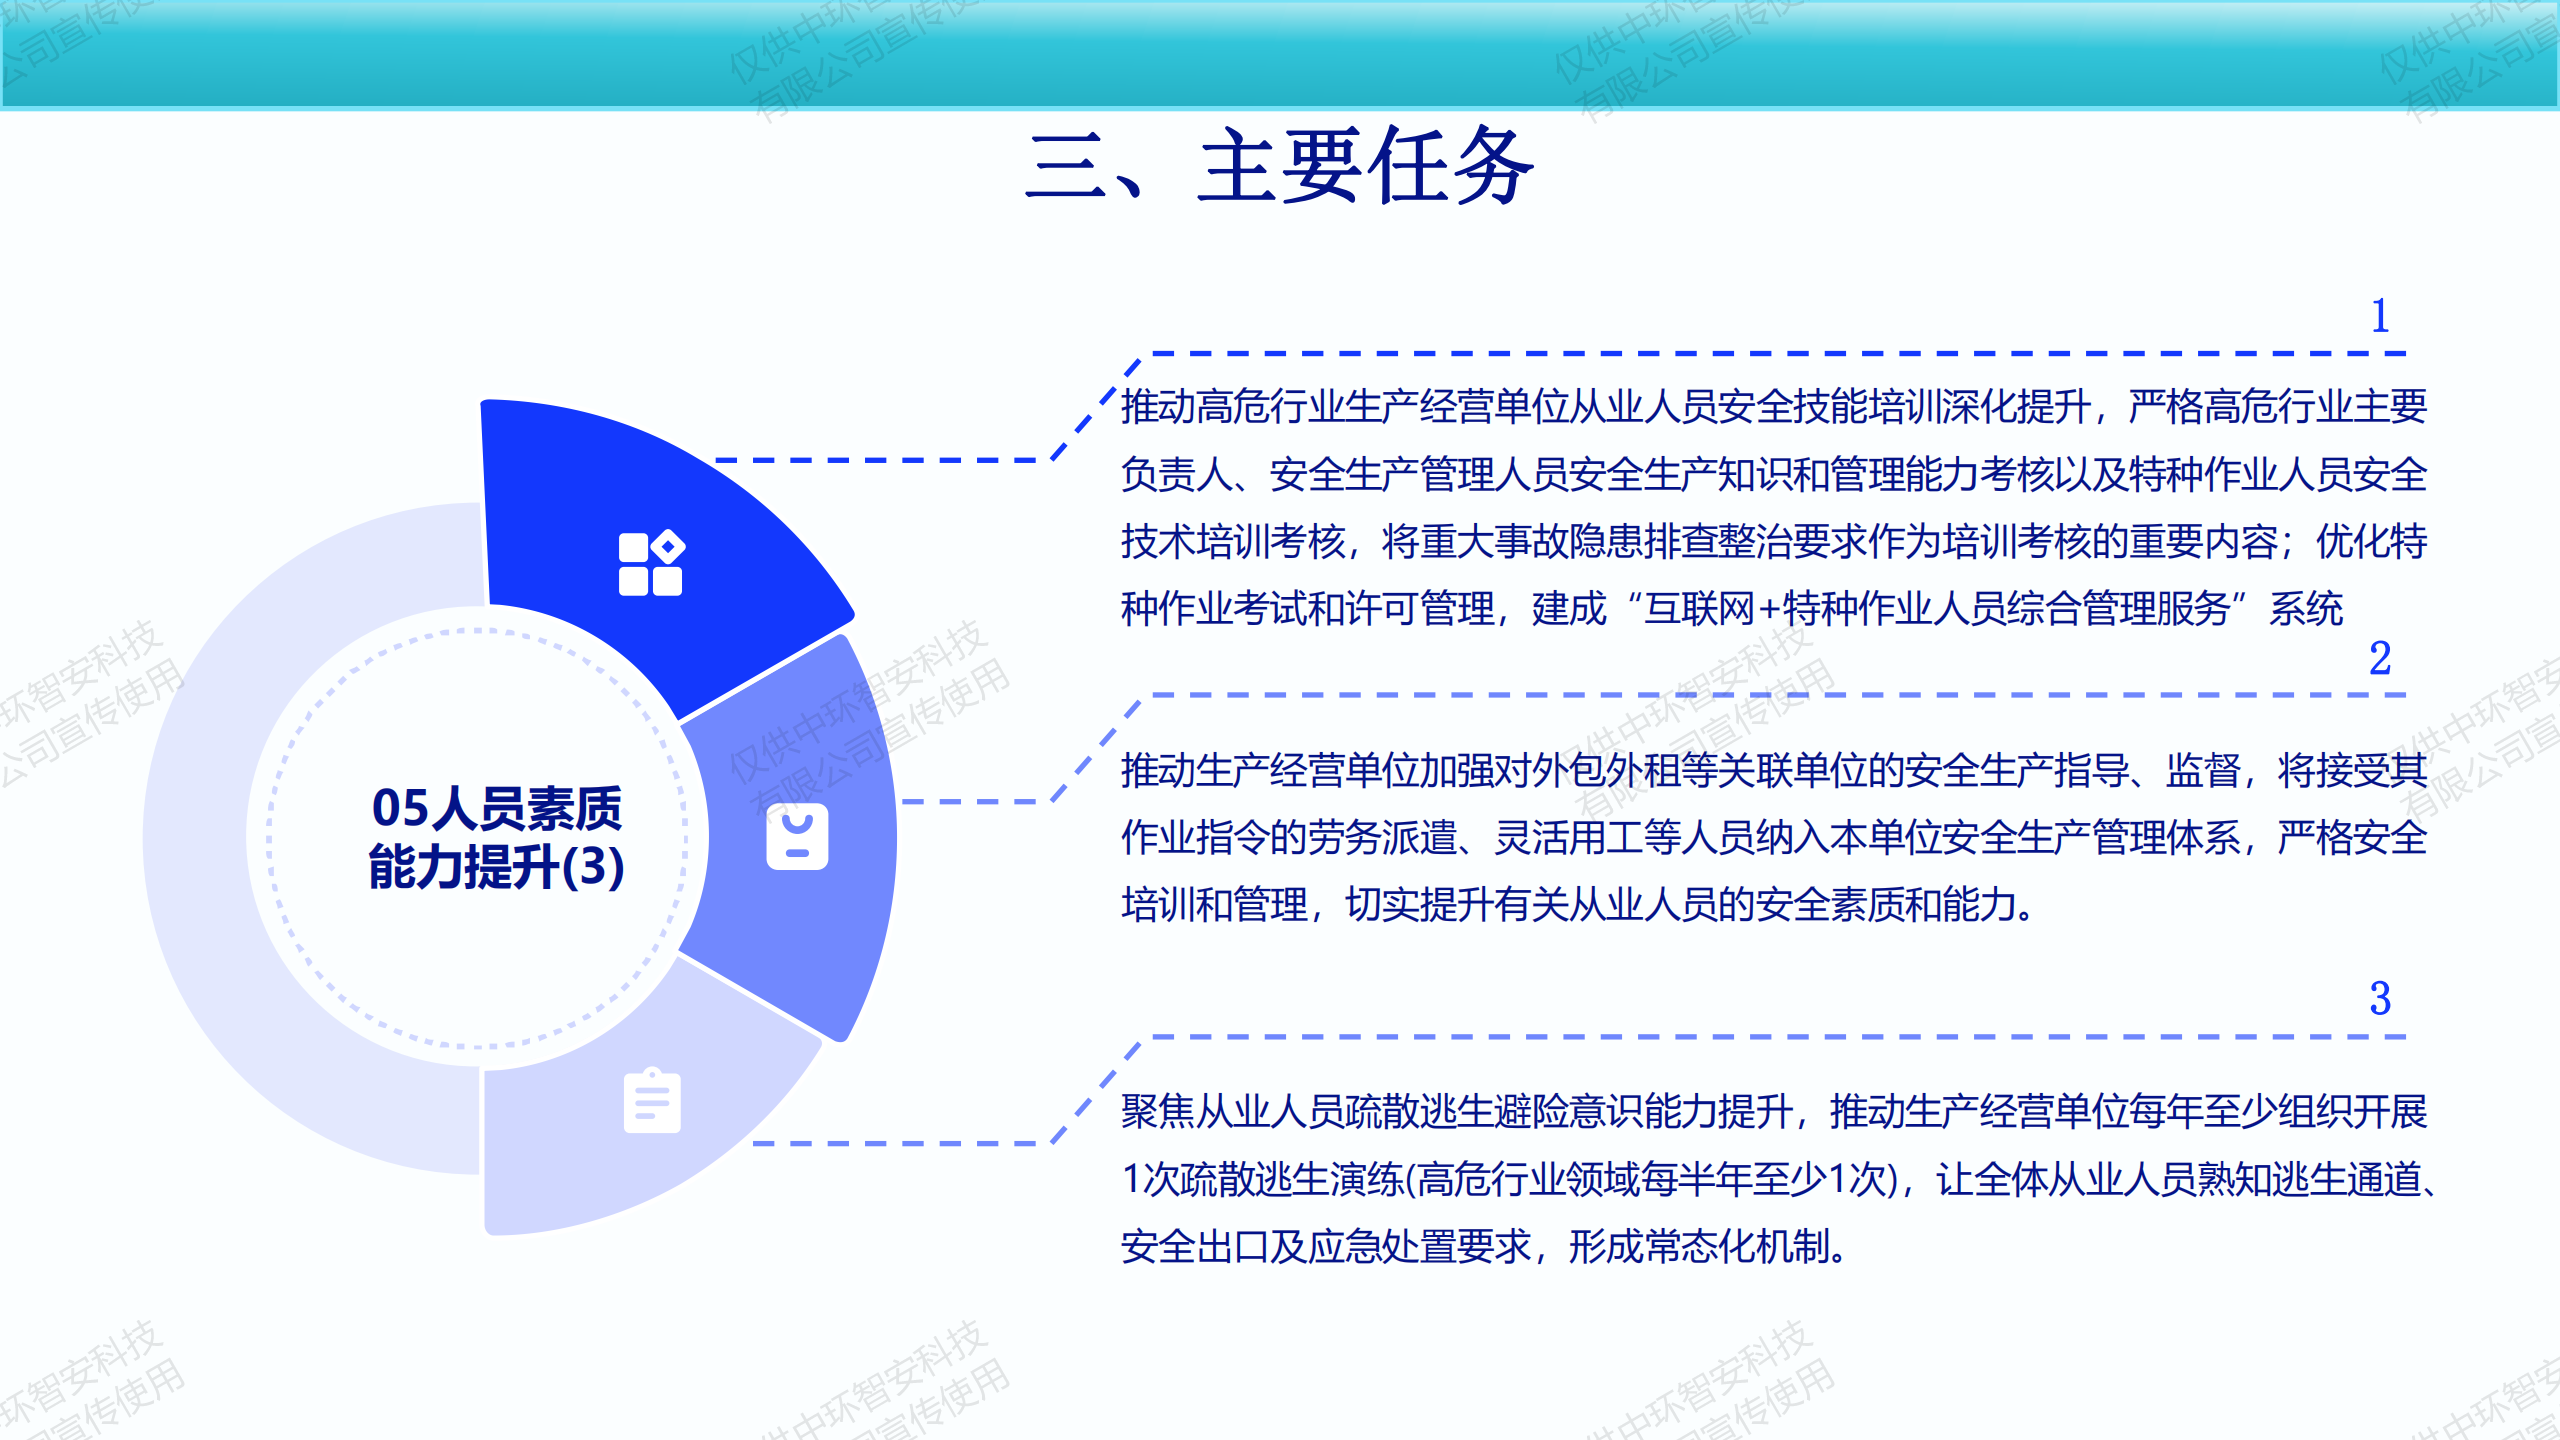Click the shopping bag icon in medium blue segment
The image size is (2560, 1440).
point(797,836)
